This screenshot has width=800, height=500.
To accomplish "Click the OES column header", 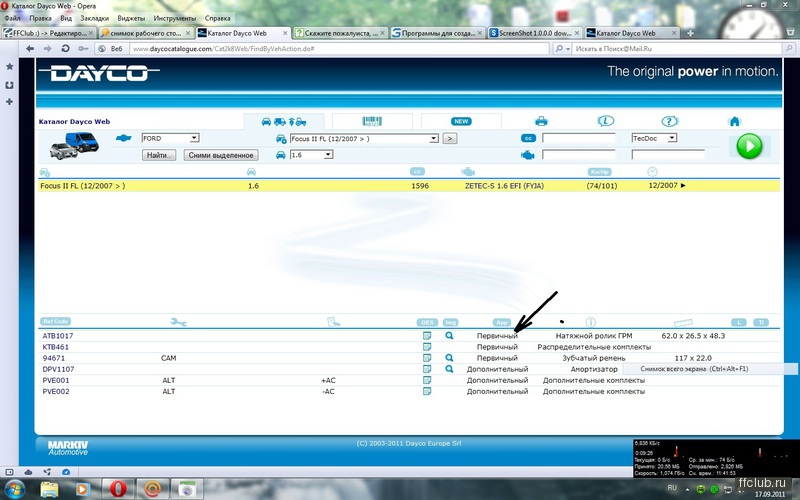I will click(428, 322).
